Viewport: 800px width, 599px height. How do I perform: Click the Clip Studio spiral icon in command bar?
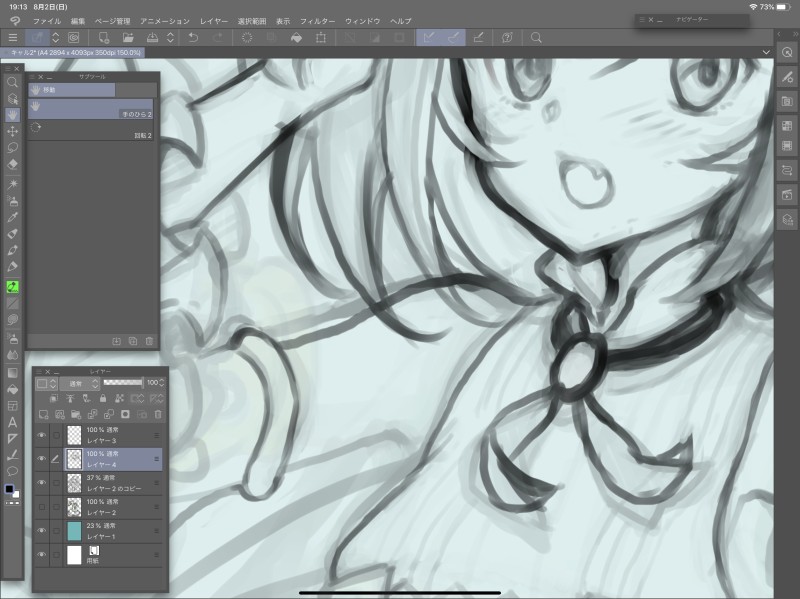coord(73,38)
